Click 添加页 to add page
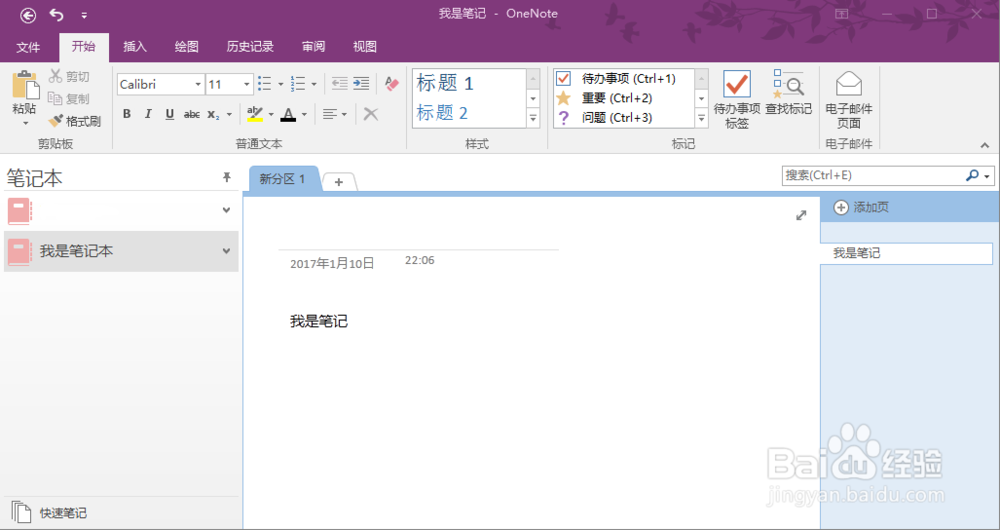 pos(861,207)
